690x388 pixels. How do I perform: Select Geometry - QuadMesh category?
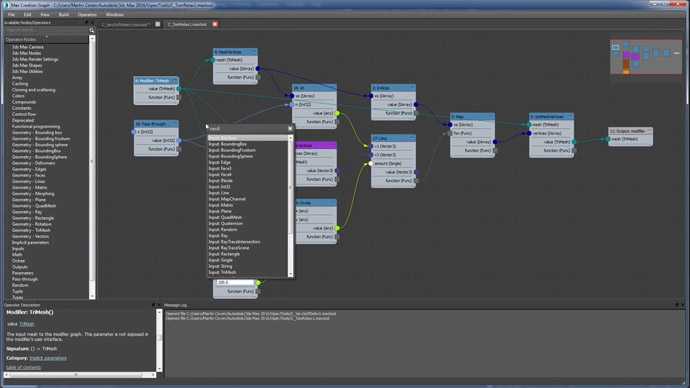click(x=34, y=206)
